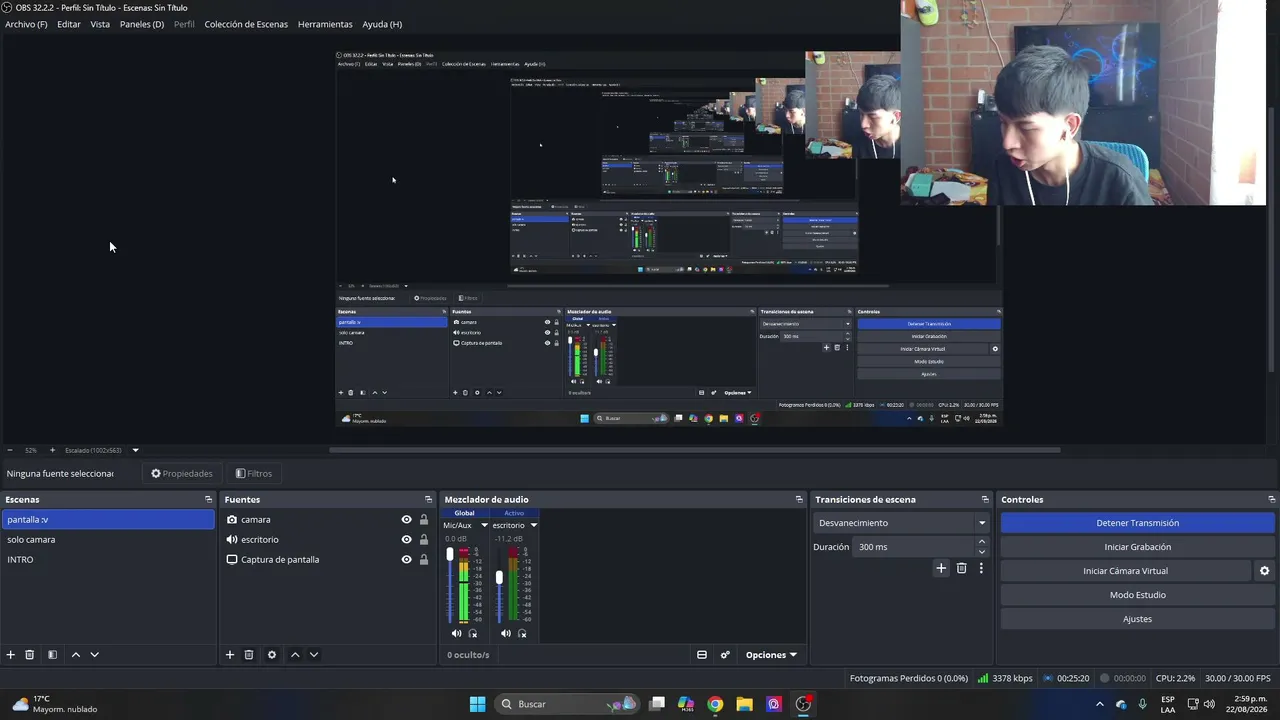Open the Editar menu
Viewport: 1280px width, 720px height.
click(69, 24)
